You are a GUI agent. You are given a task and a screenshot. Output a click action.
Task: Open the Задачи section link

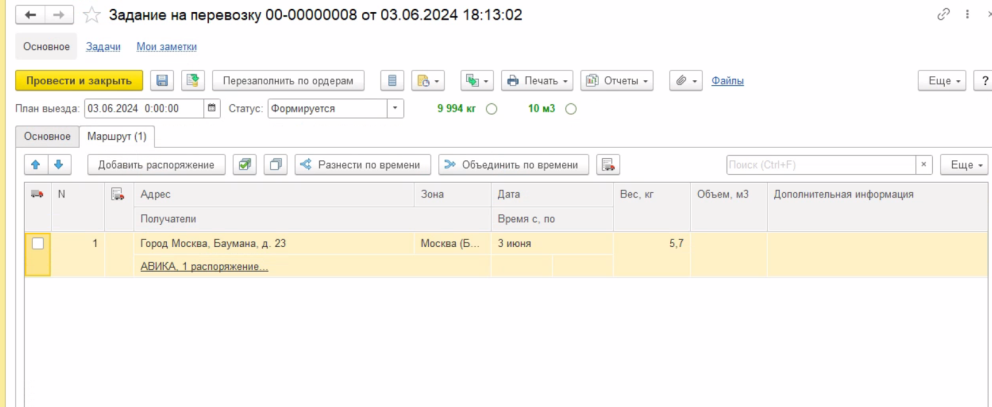[x=103, y=47]
